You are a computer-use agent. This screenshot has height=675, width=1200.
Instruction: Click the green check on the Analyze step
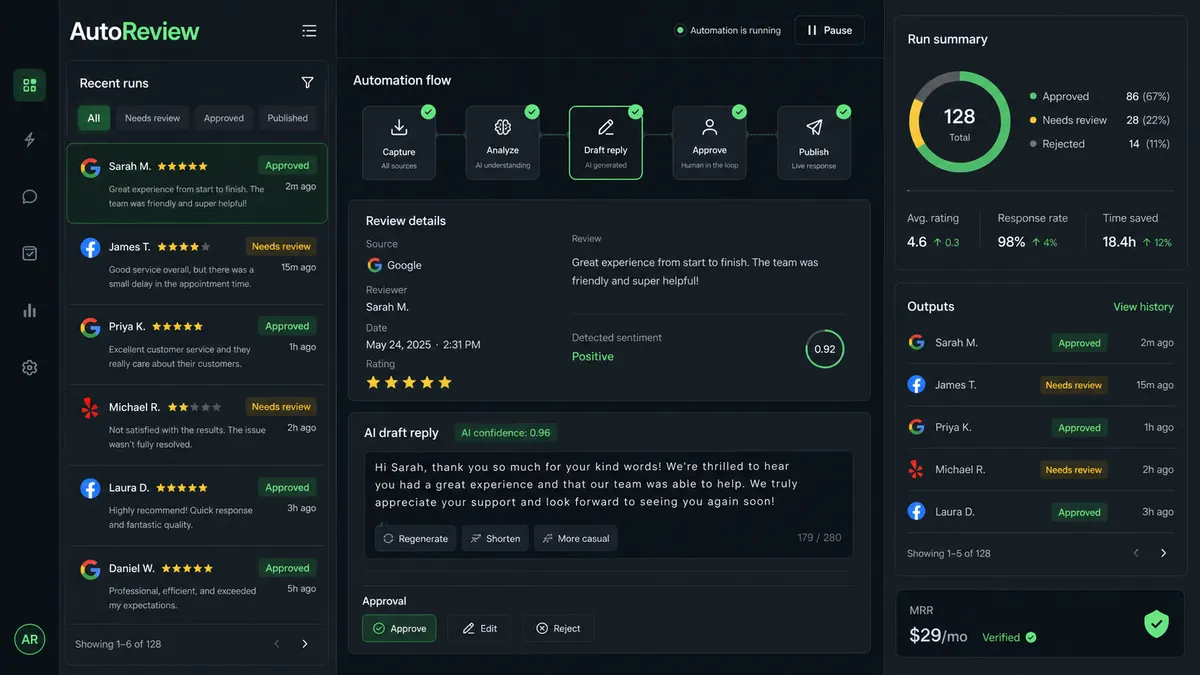click(x=532, y=112)
